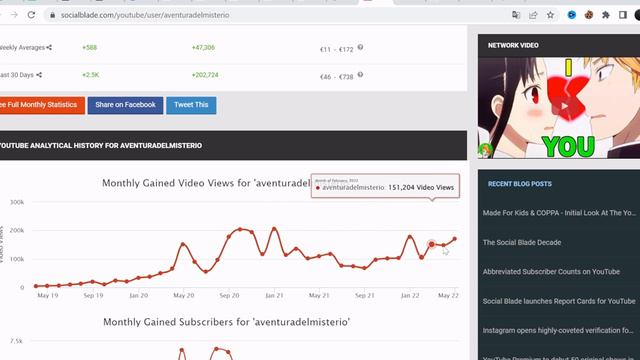Click share icon beside Last 30 Days
The image size is (640, 360).
click(39, 75)
